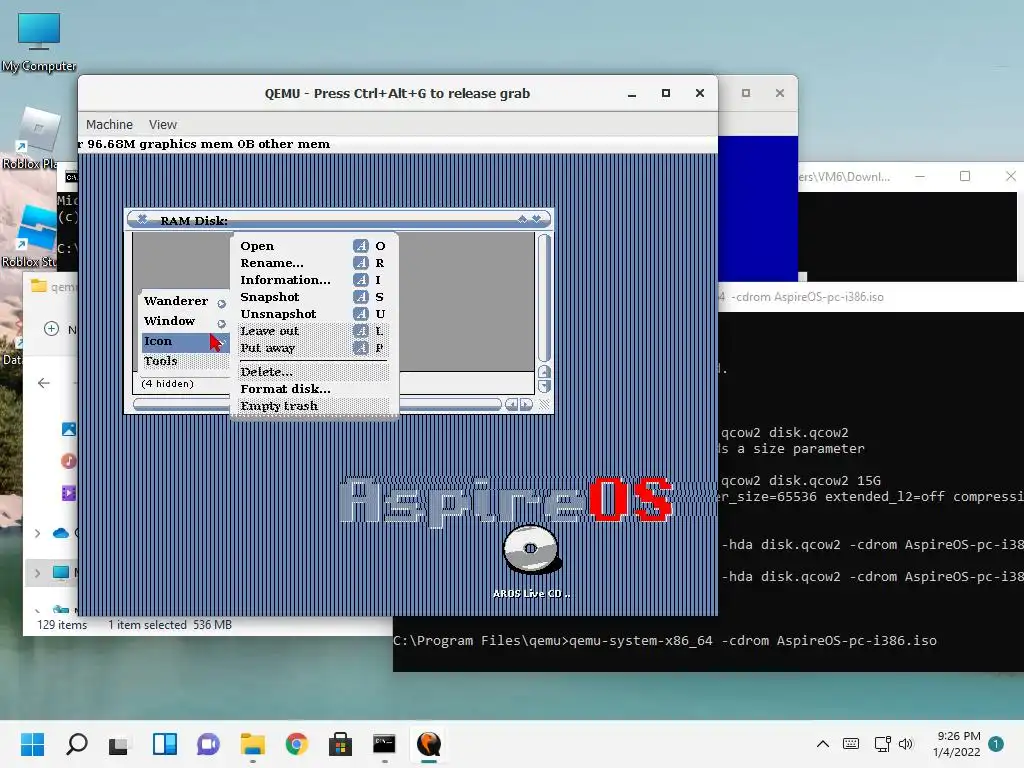Expand the This PC tree node in File Explorer
The height and width of the screenshot is (768, 1024).
37,573
